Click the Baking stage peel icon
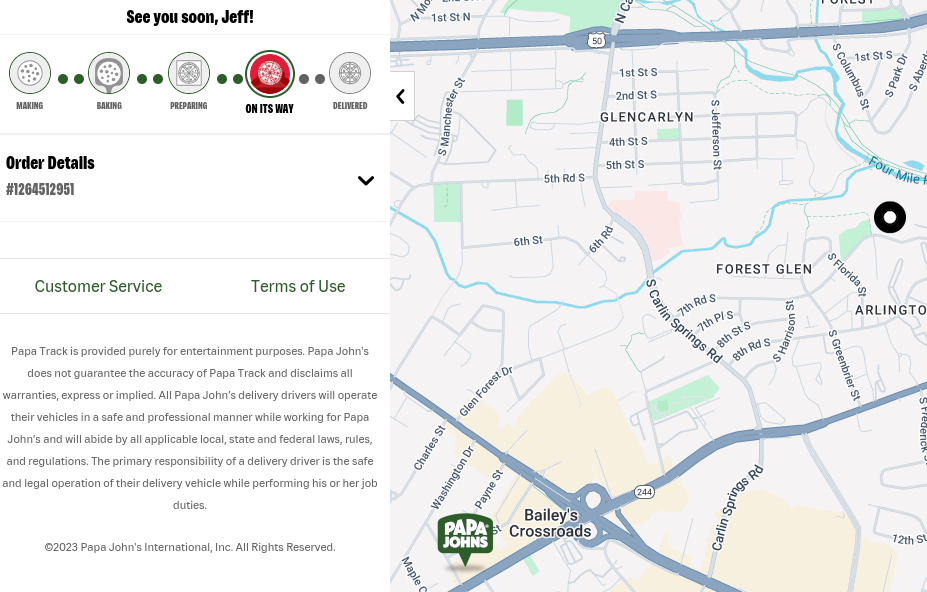 point(109,73)
